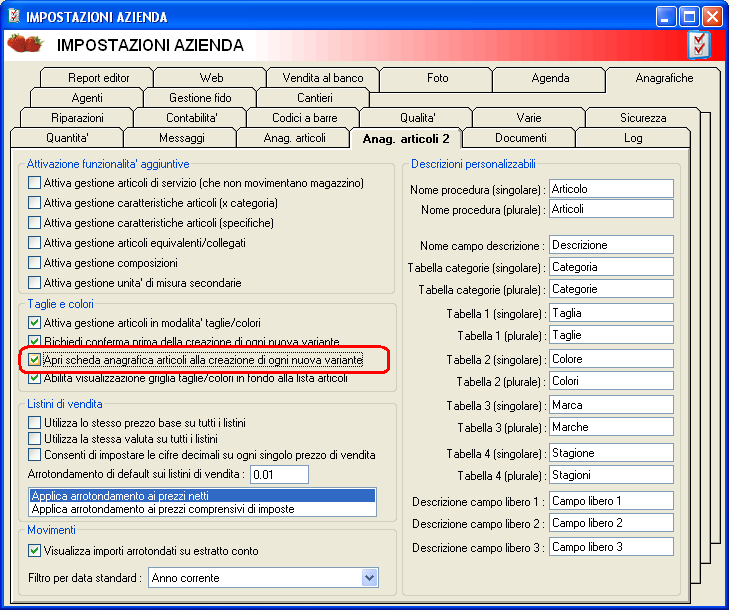Open the 'Filtro per data standard' dropdown
This screenshot has width=729, height=610.
370,578
